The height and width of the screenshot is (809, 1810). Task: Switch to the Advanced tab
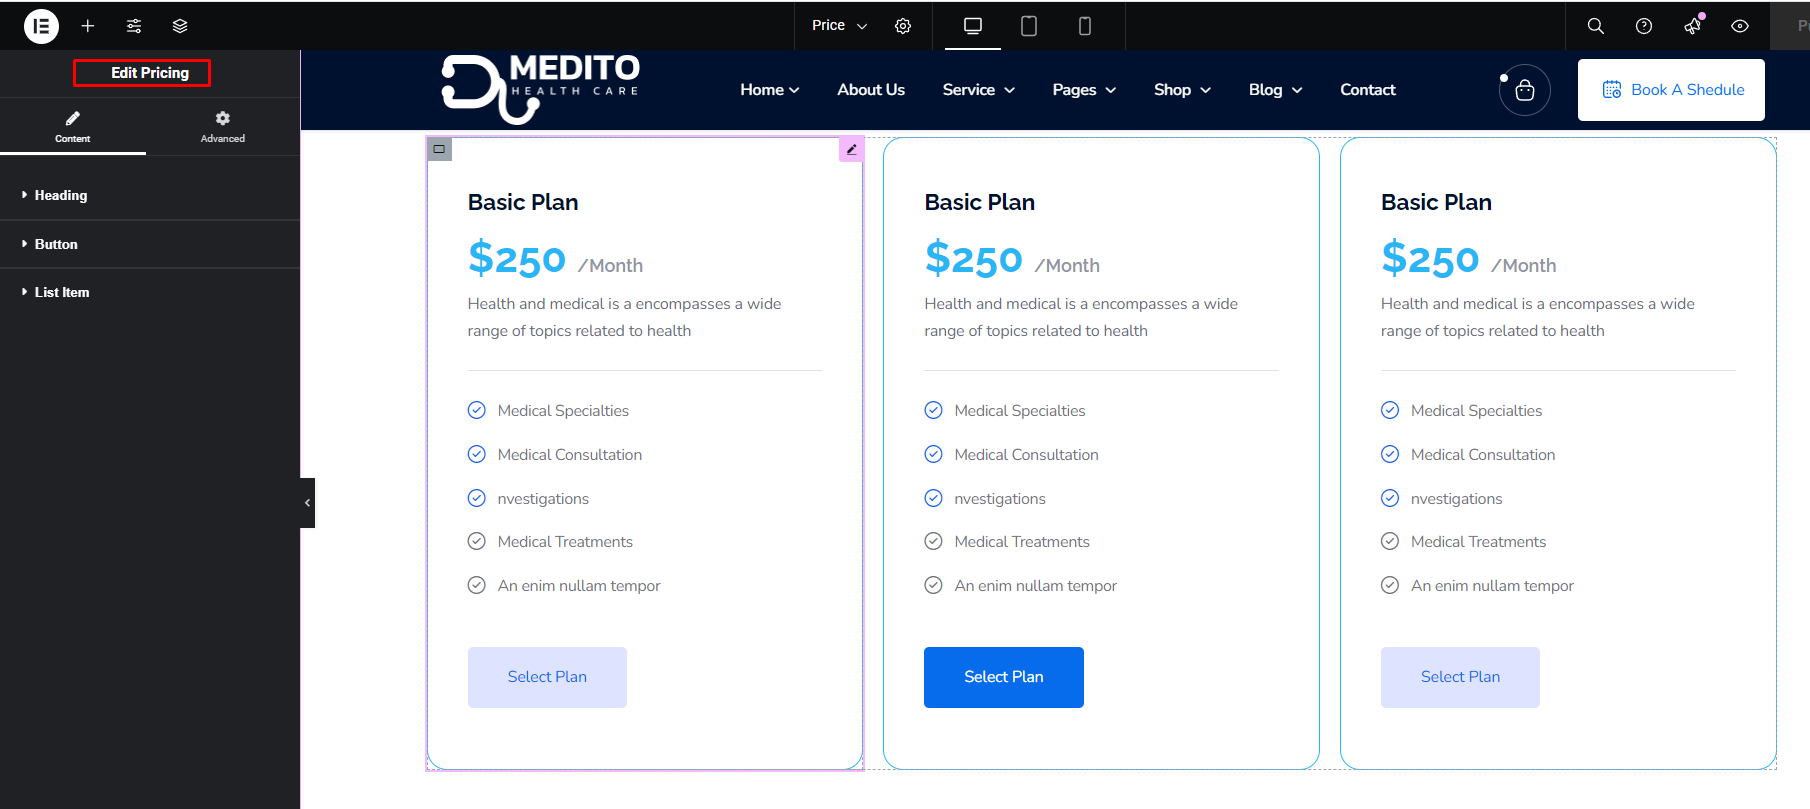222,126
